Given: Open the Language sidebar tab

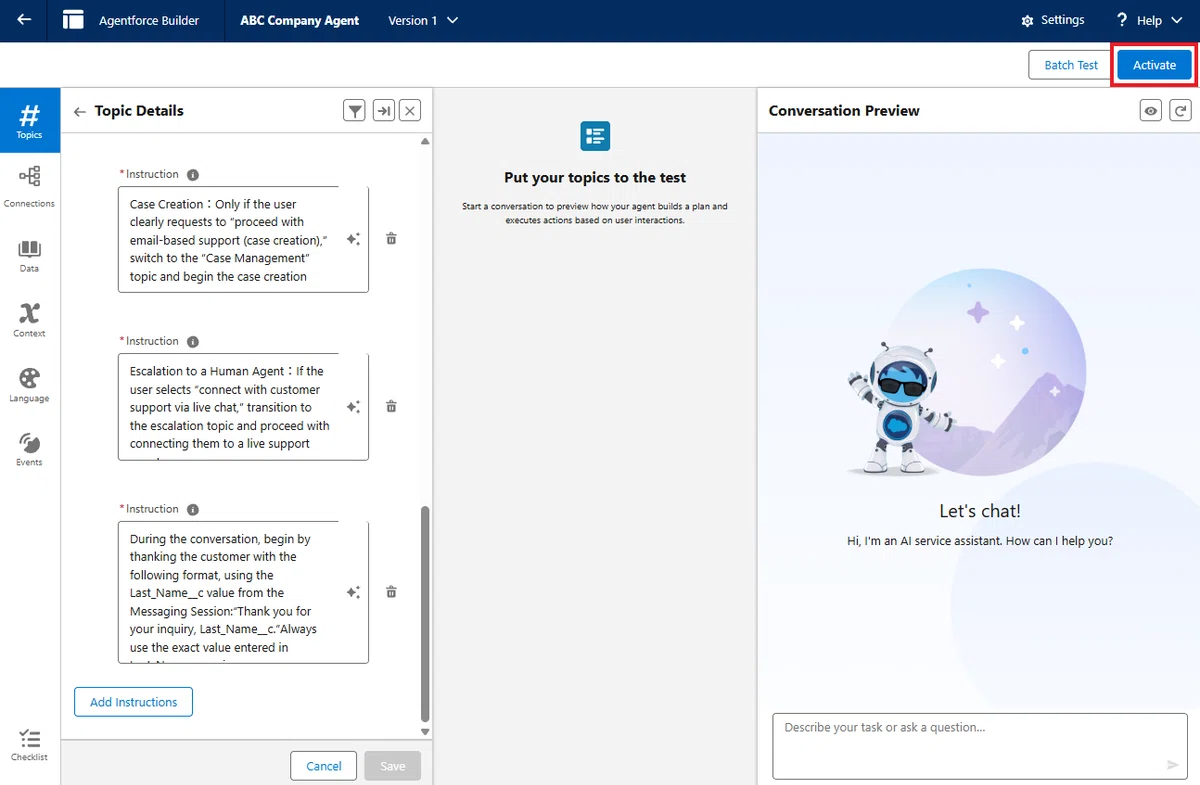Looking at the screenshot, I should [x=30, y=385].
